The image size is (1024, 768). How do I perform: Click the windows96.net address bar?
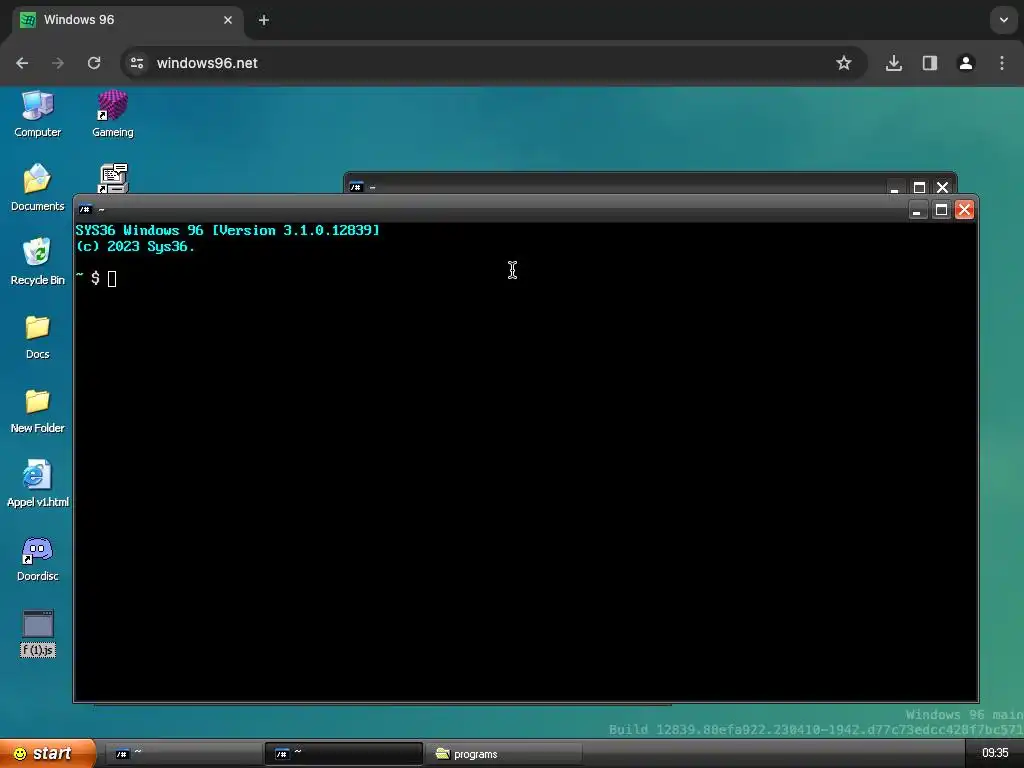click(x=494, y=63)
